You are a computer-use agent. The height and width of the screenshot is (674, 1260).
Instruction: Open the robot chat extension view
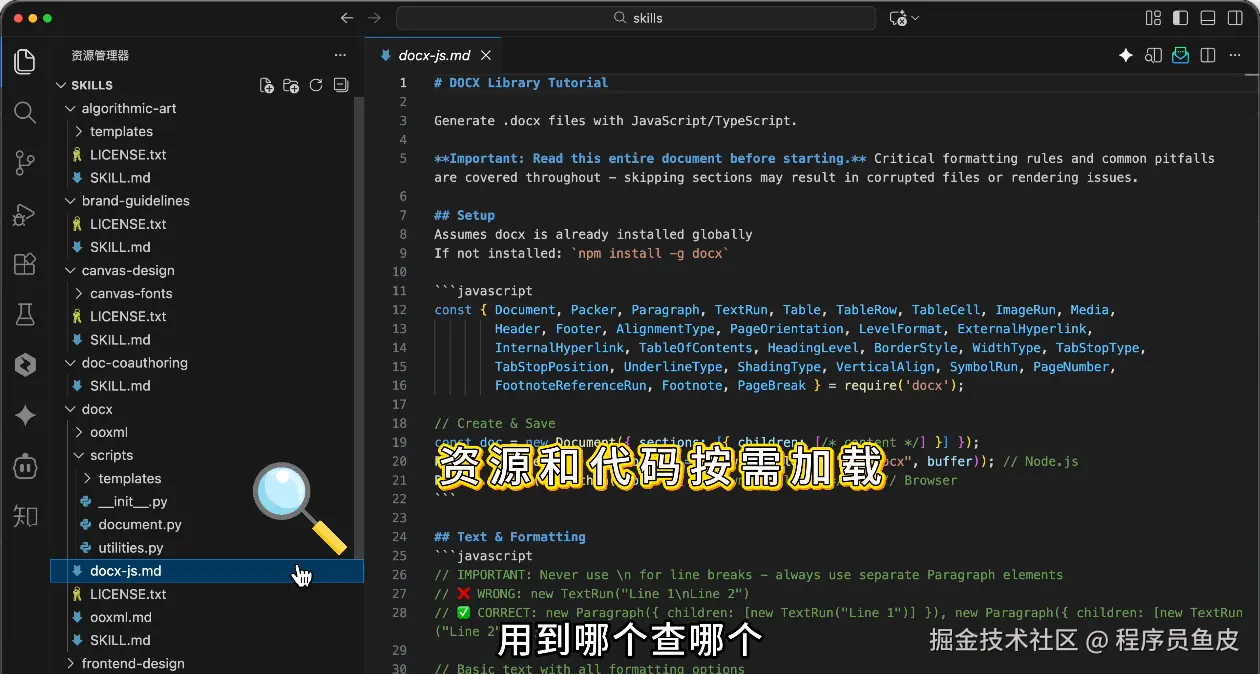(x=25, y=466)
